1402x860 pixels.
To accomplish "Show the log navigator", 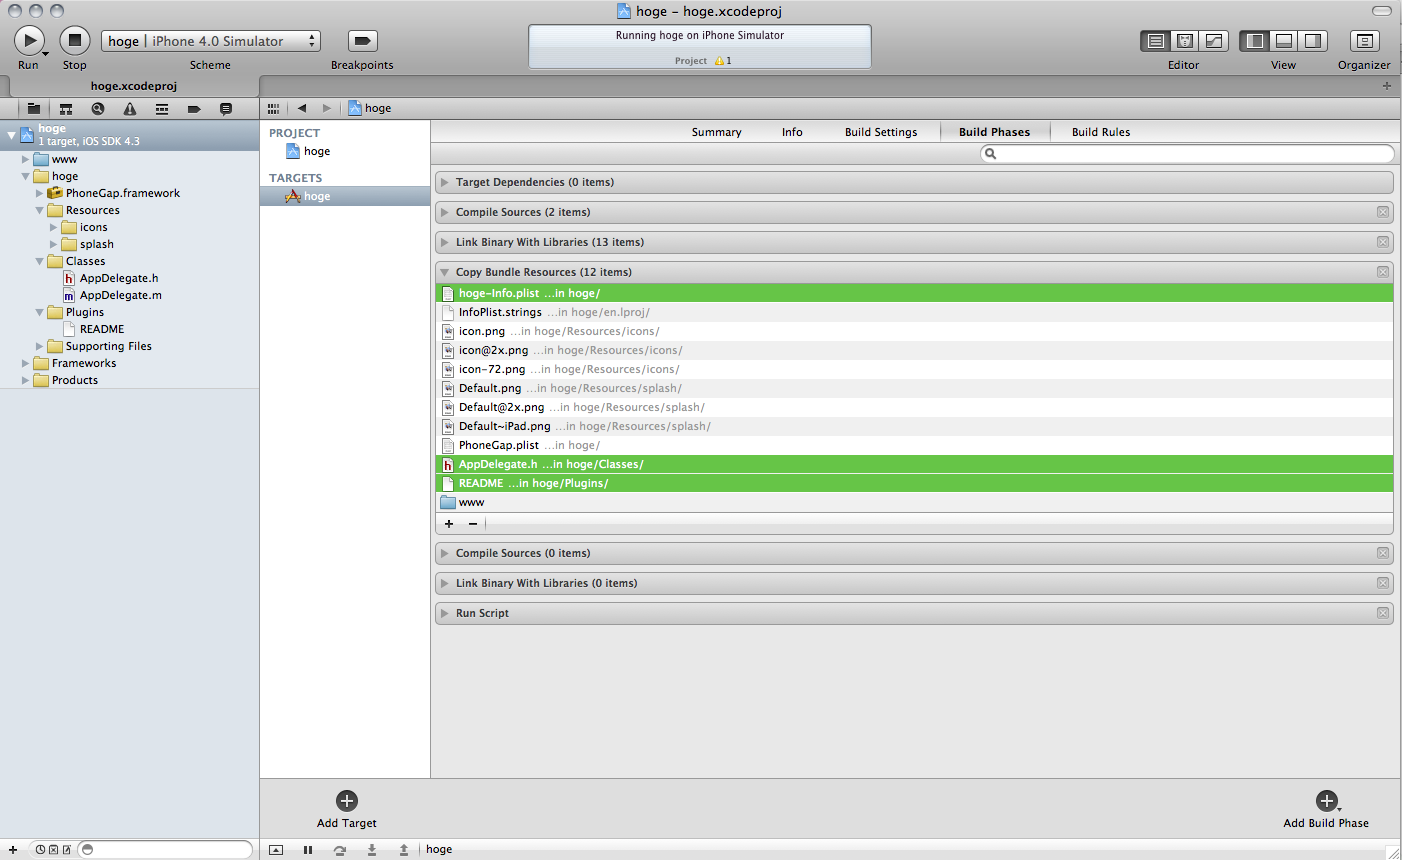I will pyautogui.click(x=226, y=109).
